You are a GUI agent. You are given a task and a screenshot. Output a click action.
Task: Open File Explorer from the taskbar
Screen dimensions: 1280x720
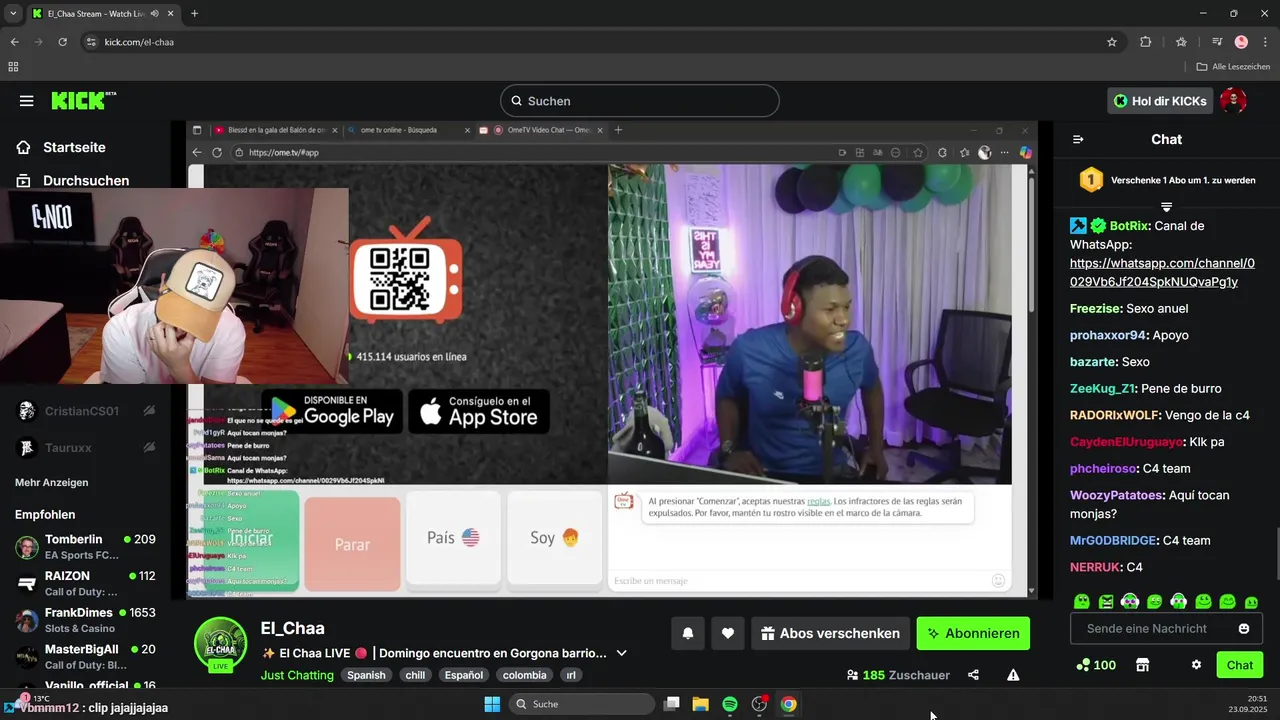[x=700, y=704]
